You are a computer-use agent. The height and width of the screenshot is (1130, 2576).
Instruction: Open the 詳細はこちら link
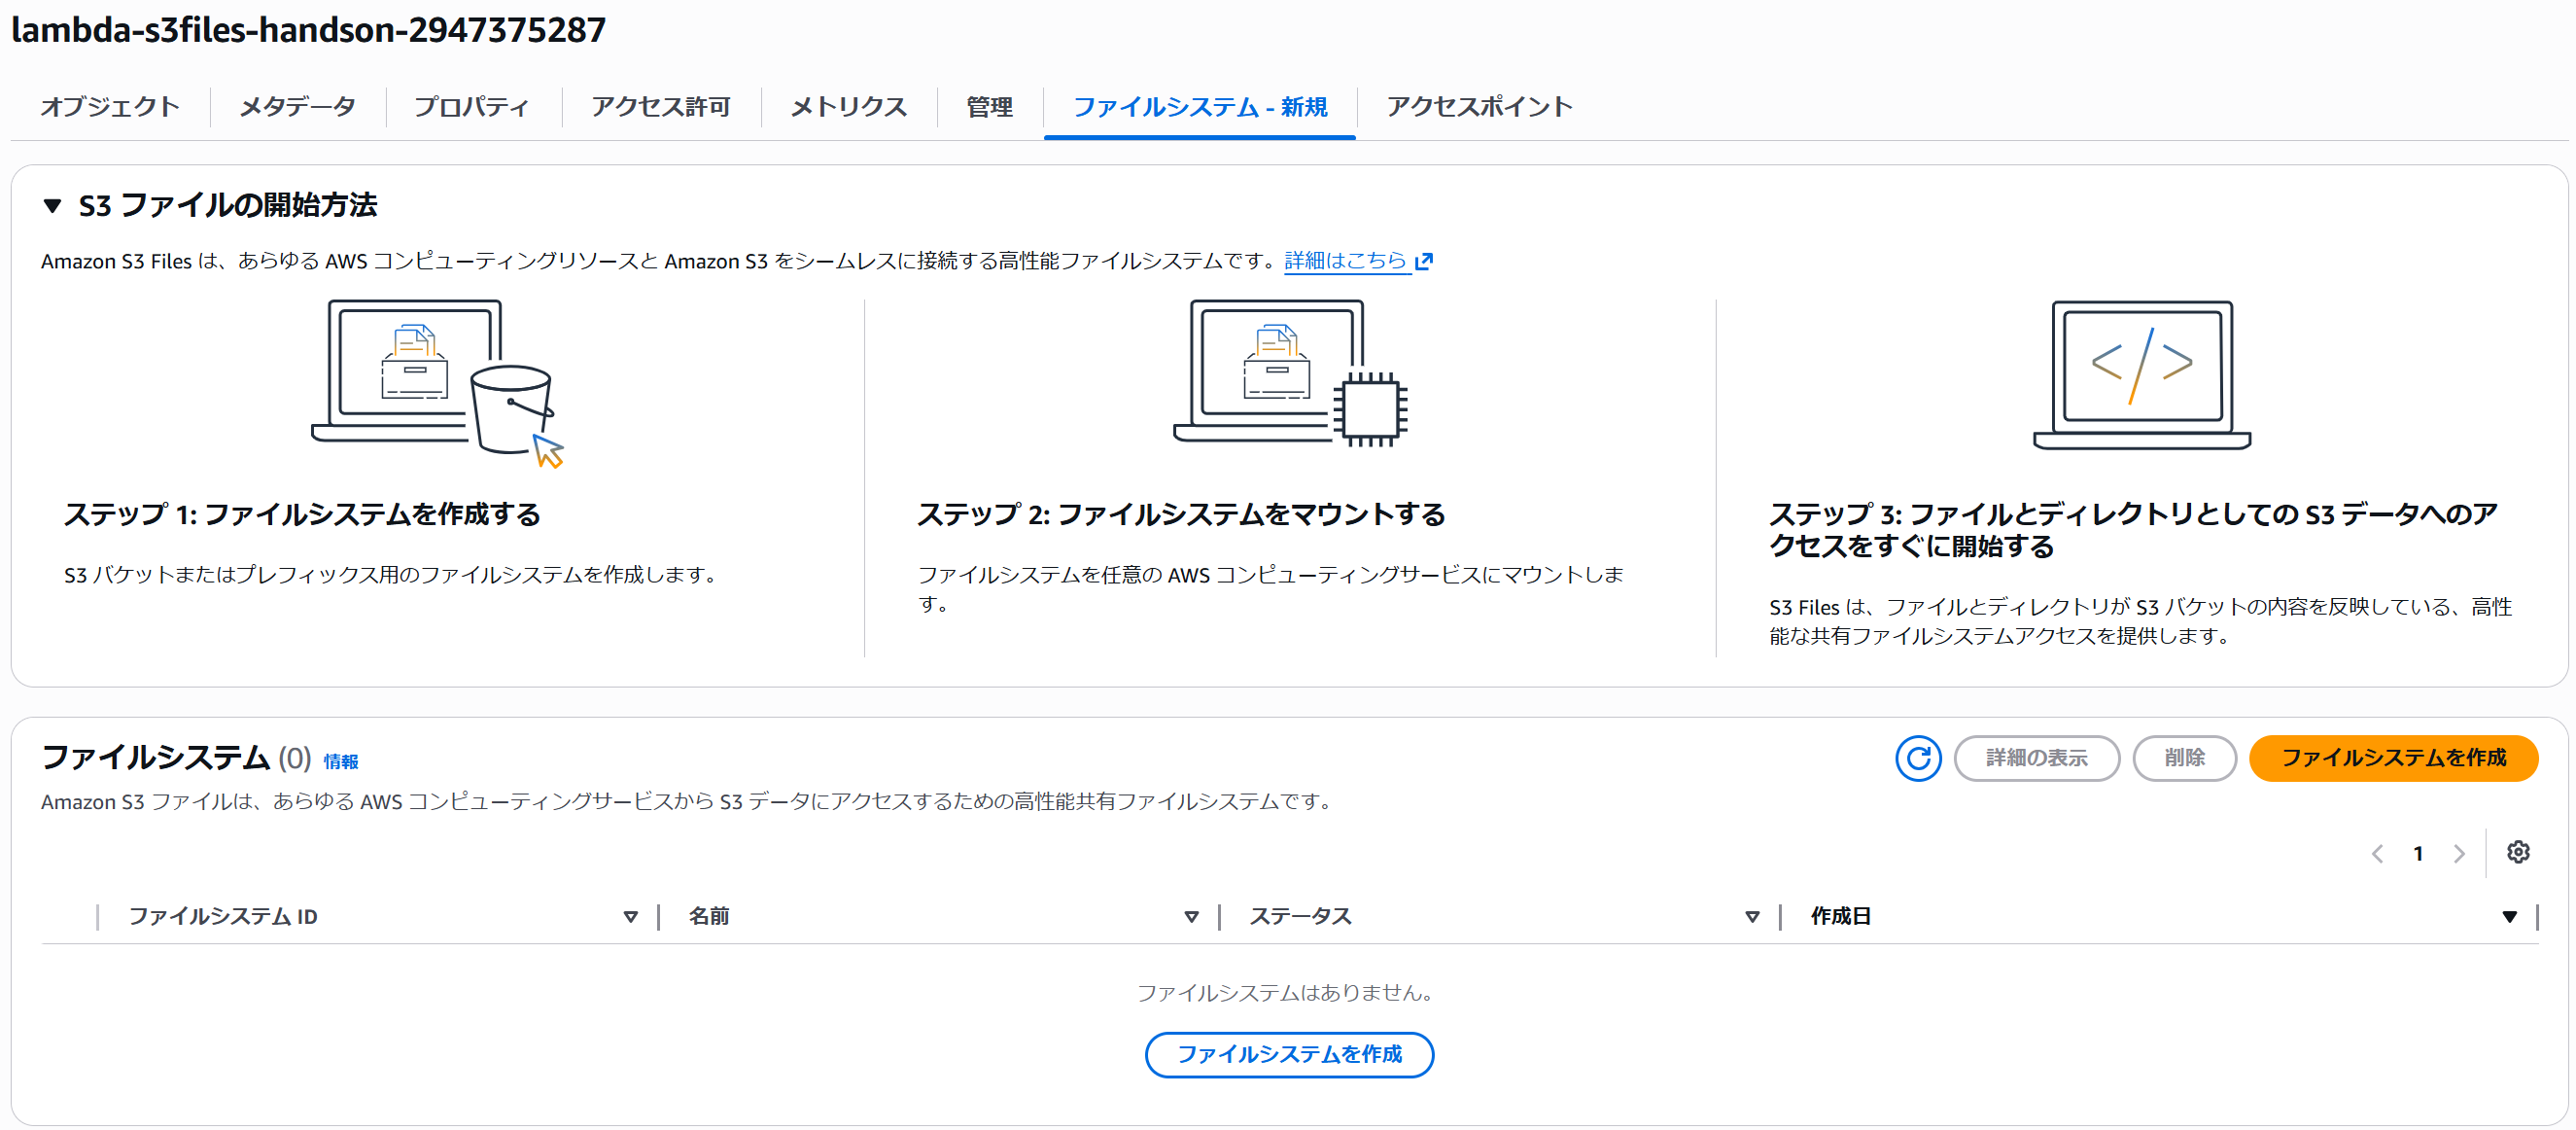(x=1345, y=261)
